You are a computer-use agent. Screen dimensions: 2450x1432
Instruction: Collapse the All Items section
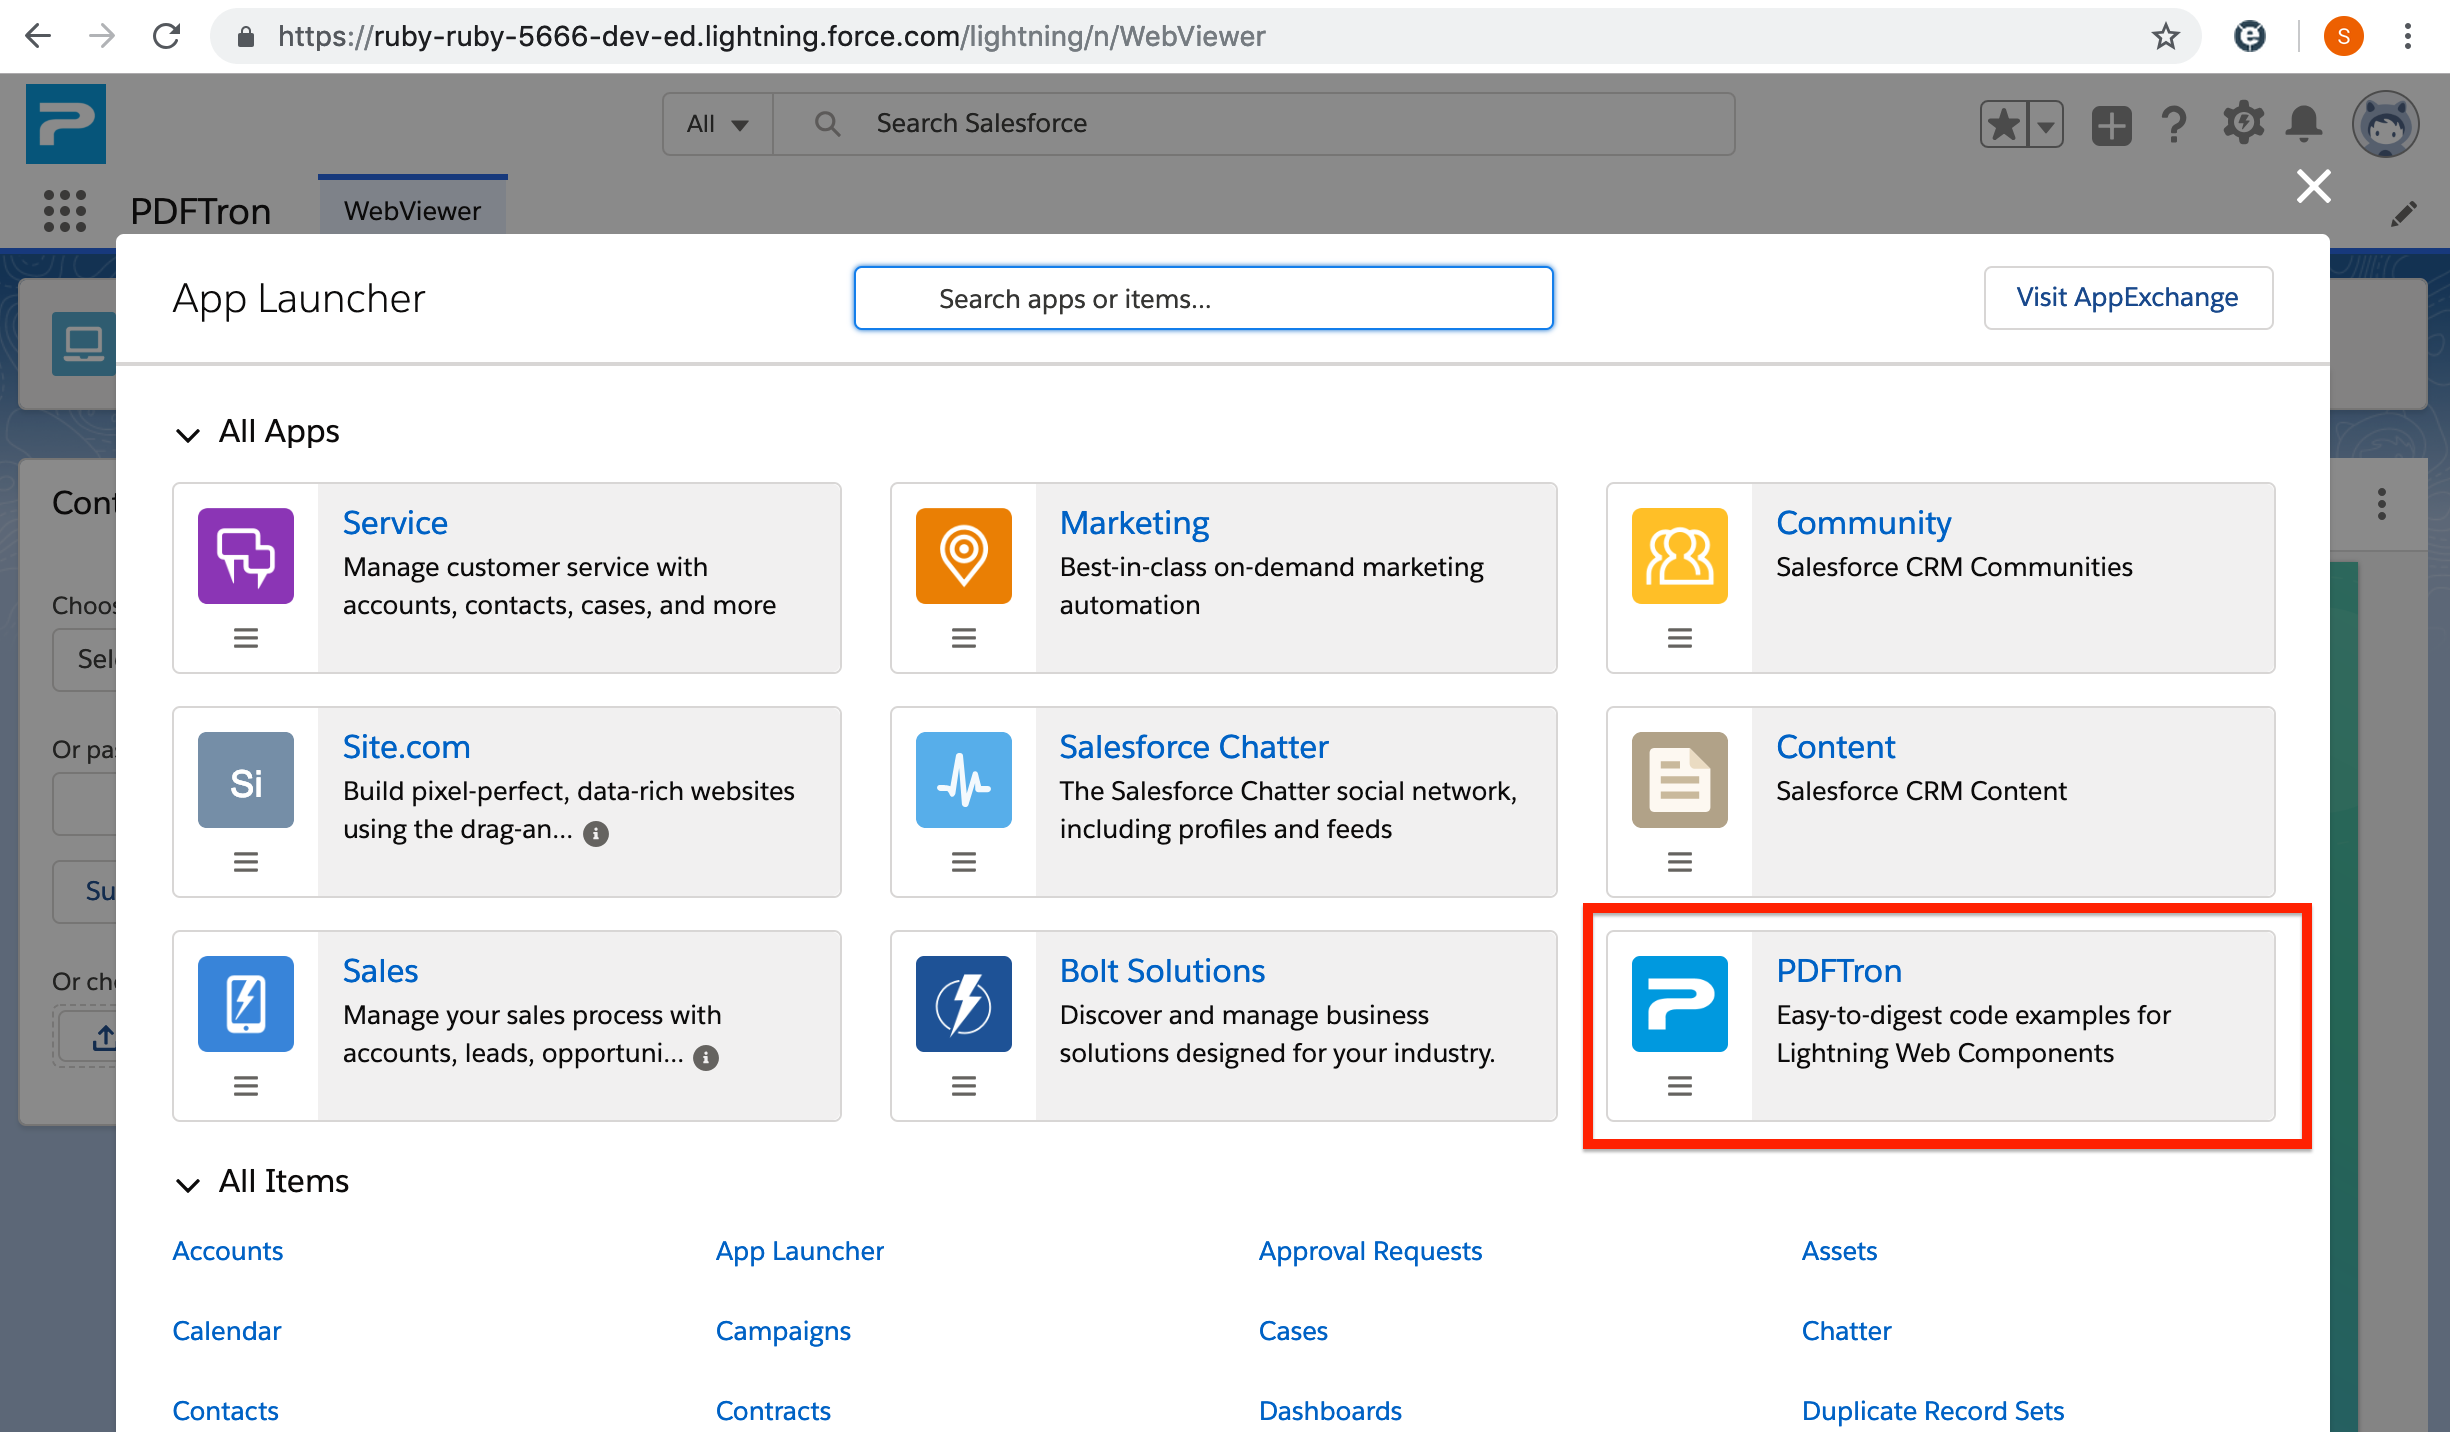(x=186, y=1181)
